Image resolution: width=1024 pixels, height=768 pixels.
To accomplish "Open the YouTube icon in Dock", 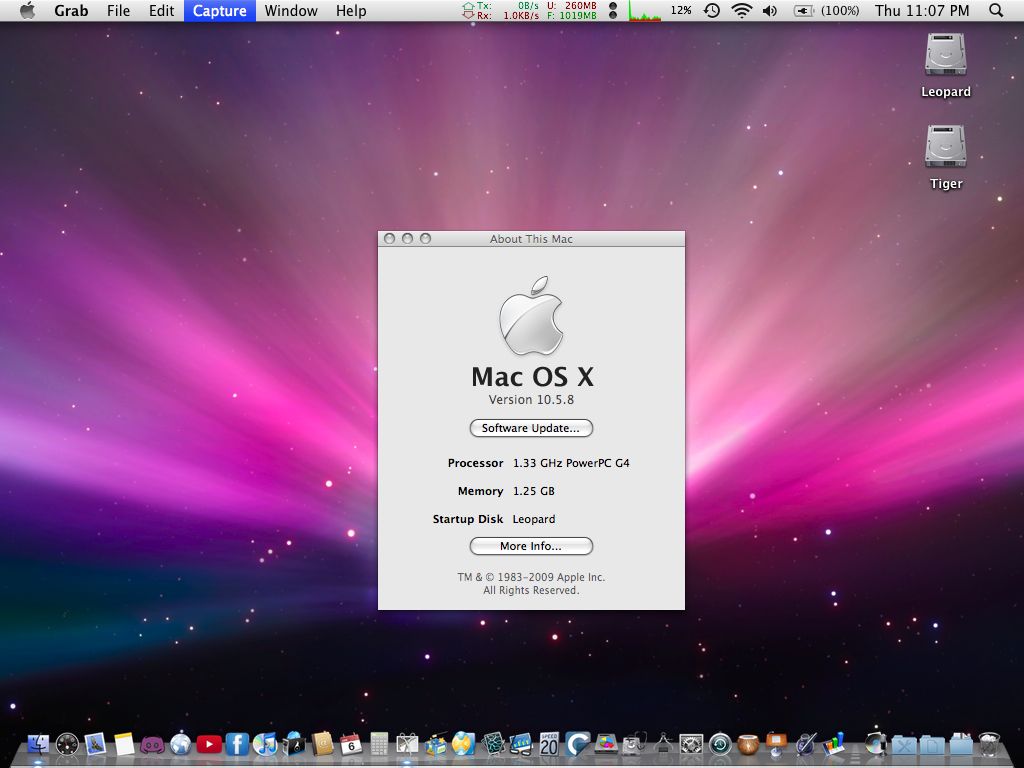I will tap(209, 744).
